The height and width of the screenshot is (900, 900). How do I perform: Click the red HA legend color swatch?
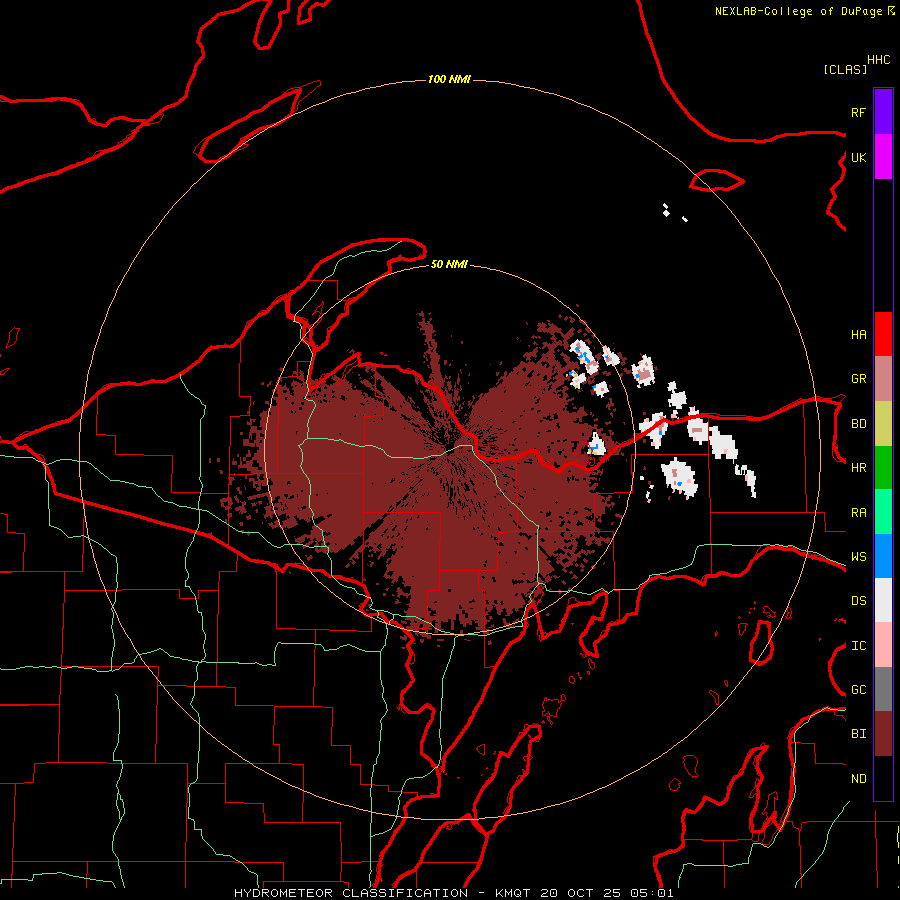(x=883, y=334)
